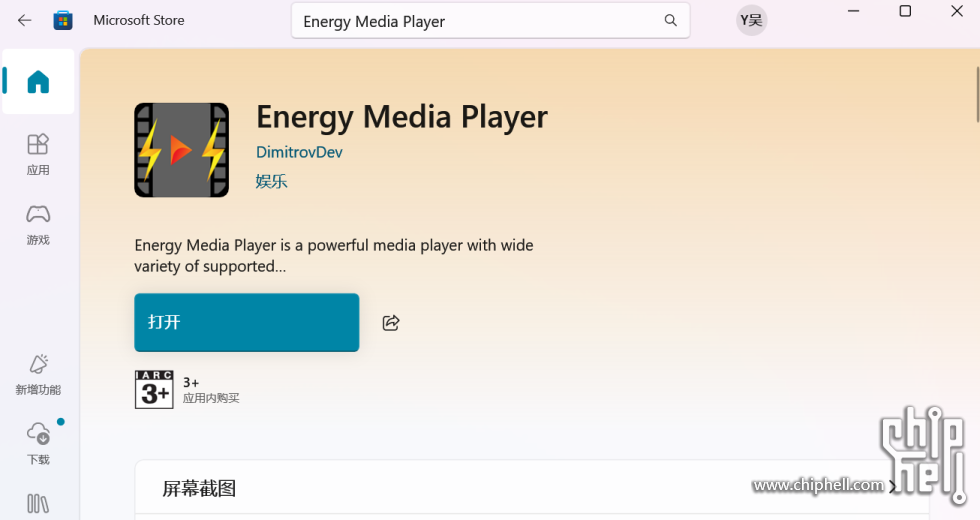Open the 游戏 (Games) section

[x=38, y=224]
